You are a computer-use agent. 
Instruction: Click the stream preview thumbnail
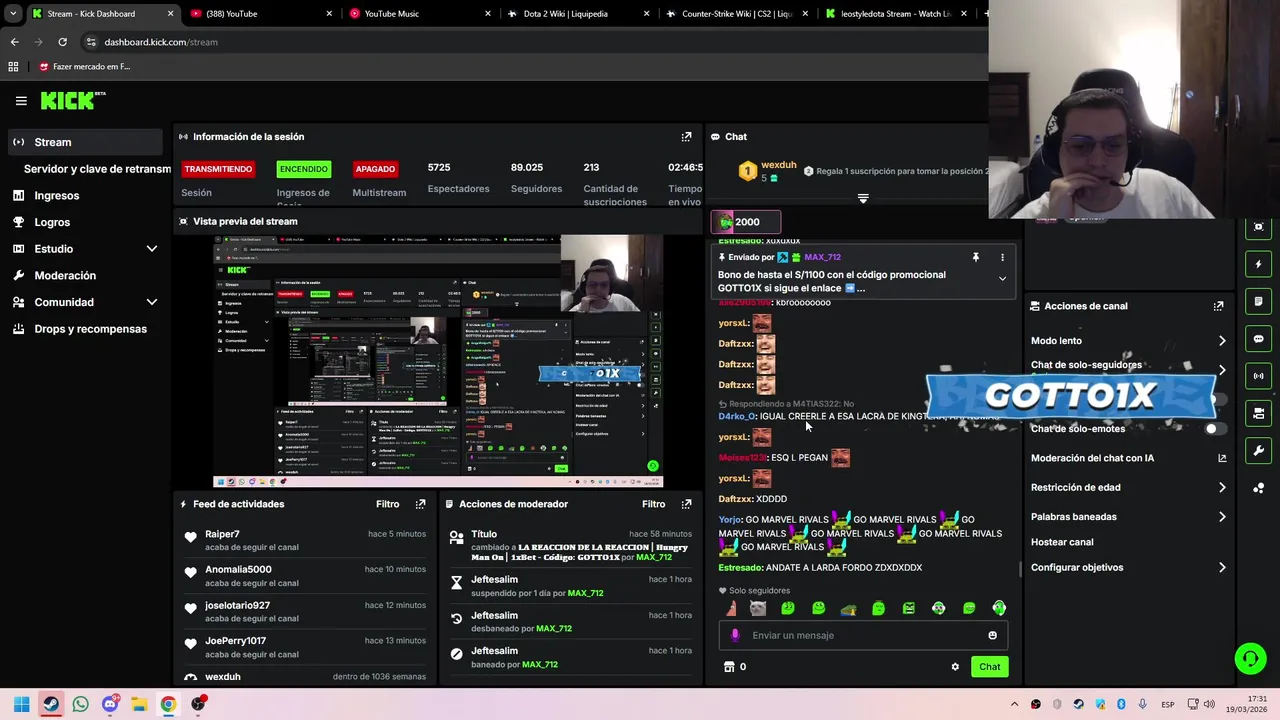pos(438,361)
